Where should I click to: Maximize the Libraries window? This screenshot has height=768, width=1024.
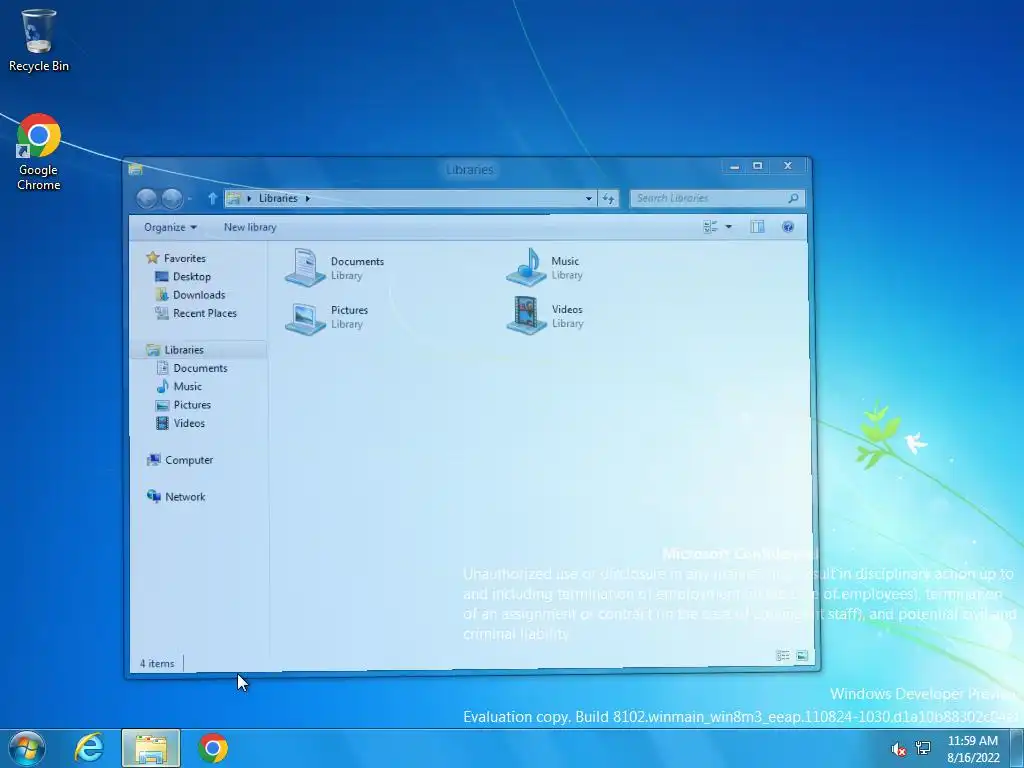758,166
